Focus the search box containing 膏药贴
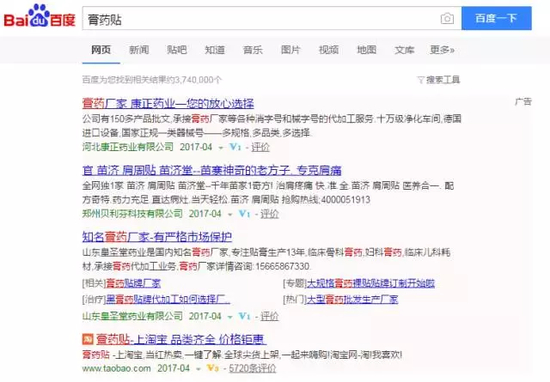Screen dimensions: 550x382 [x=272, y=18]
